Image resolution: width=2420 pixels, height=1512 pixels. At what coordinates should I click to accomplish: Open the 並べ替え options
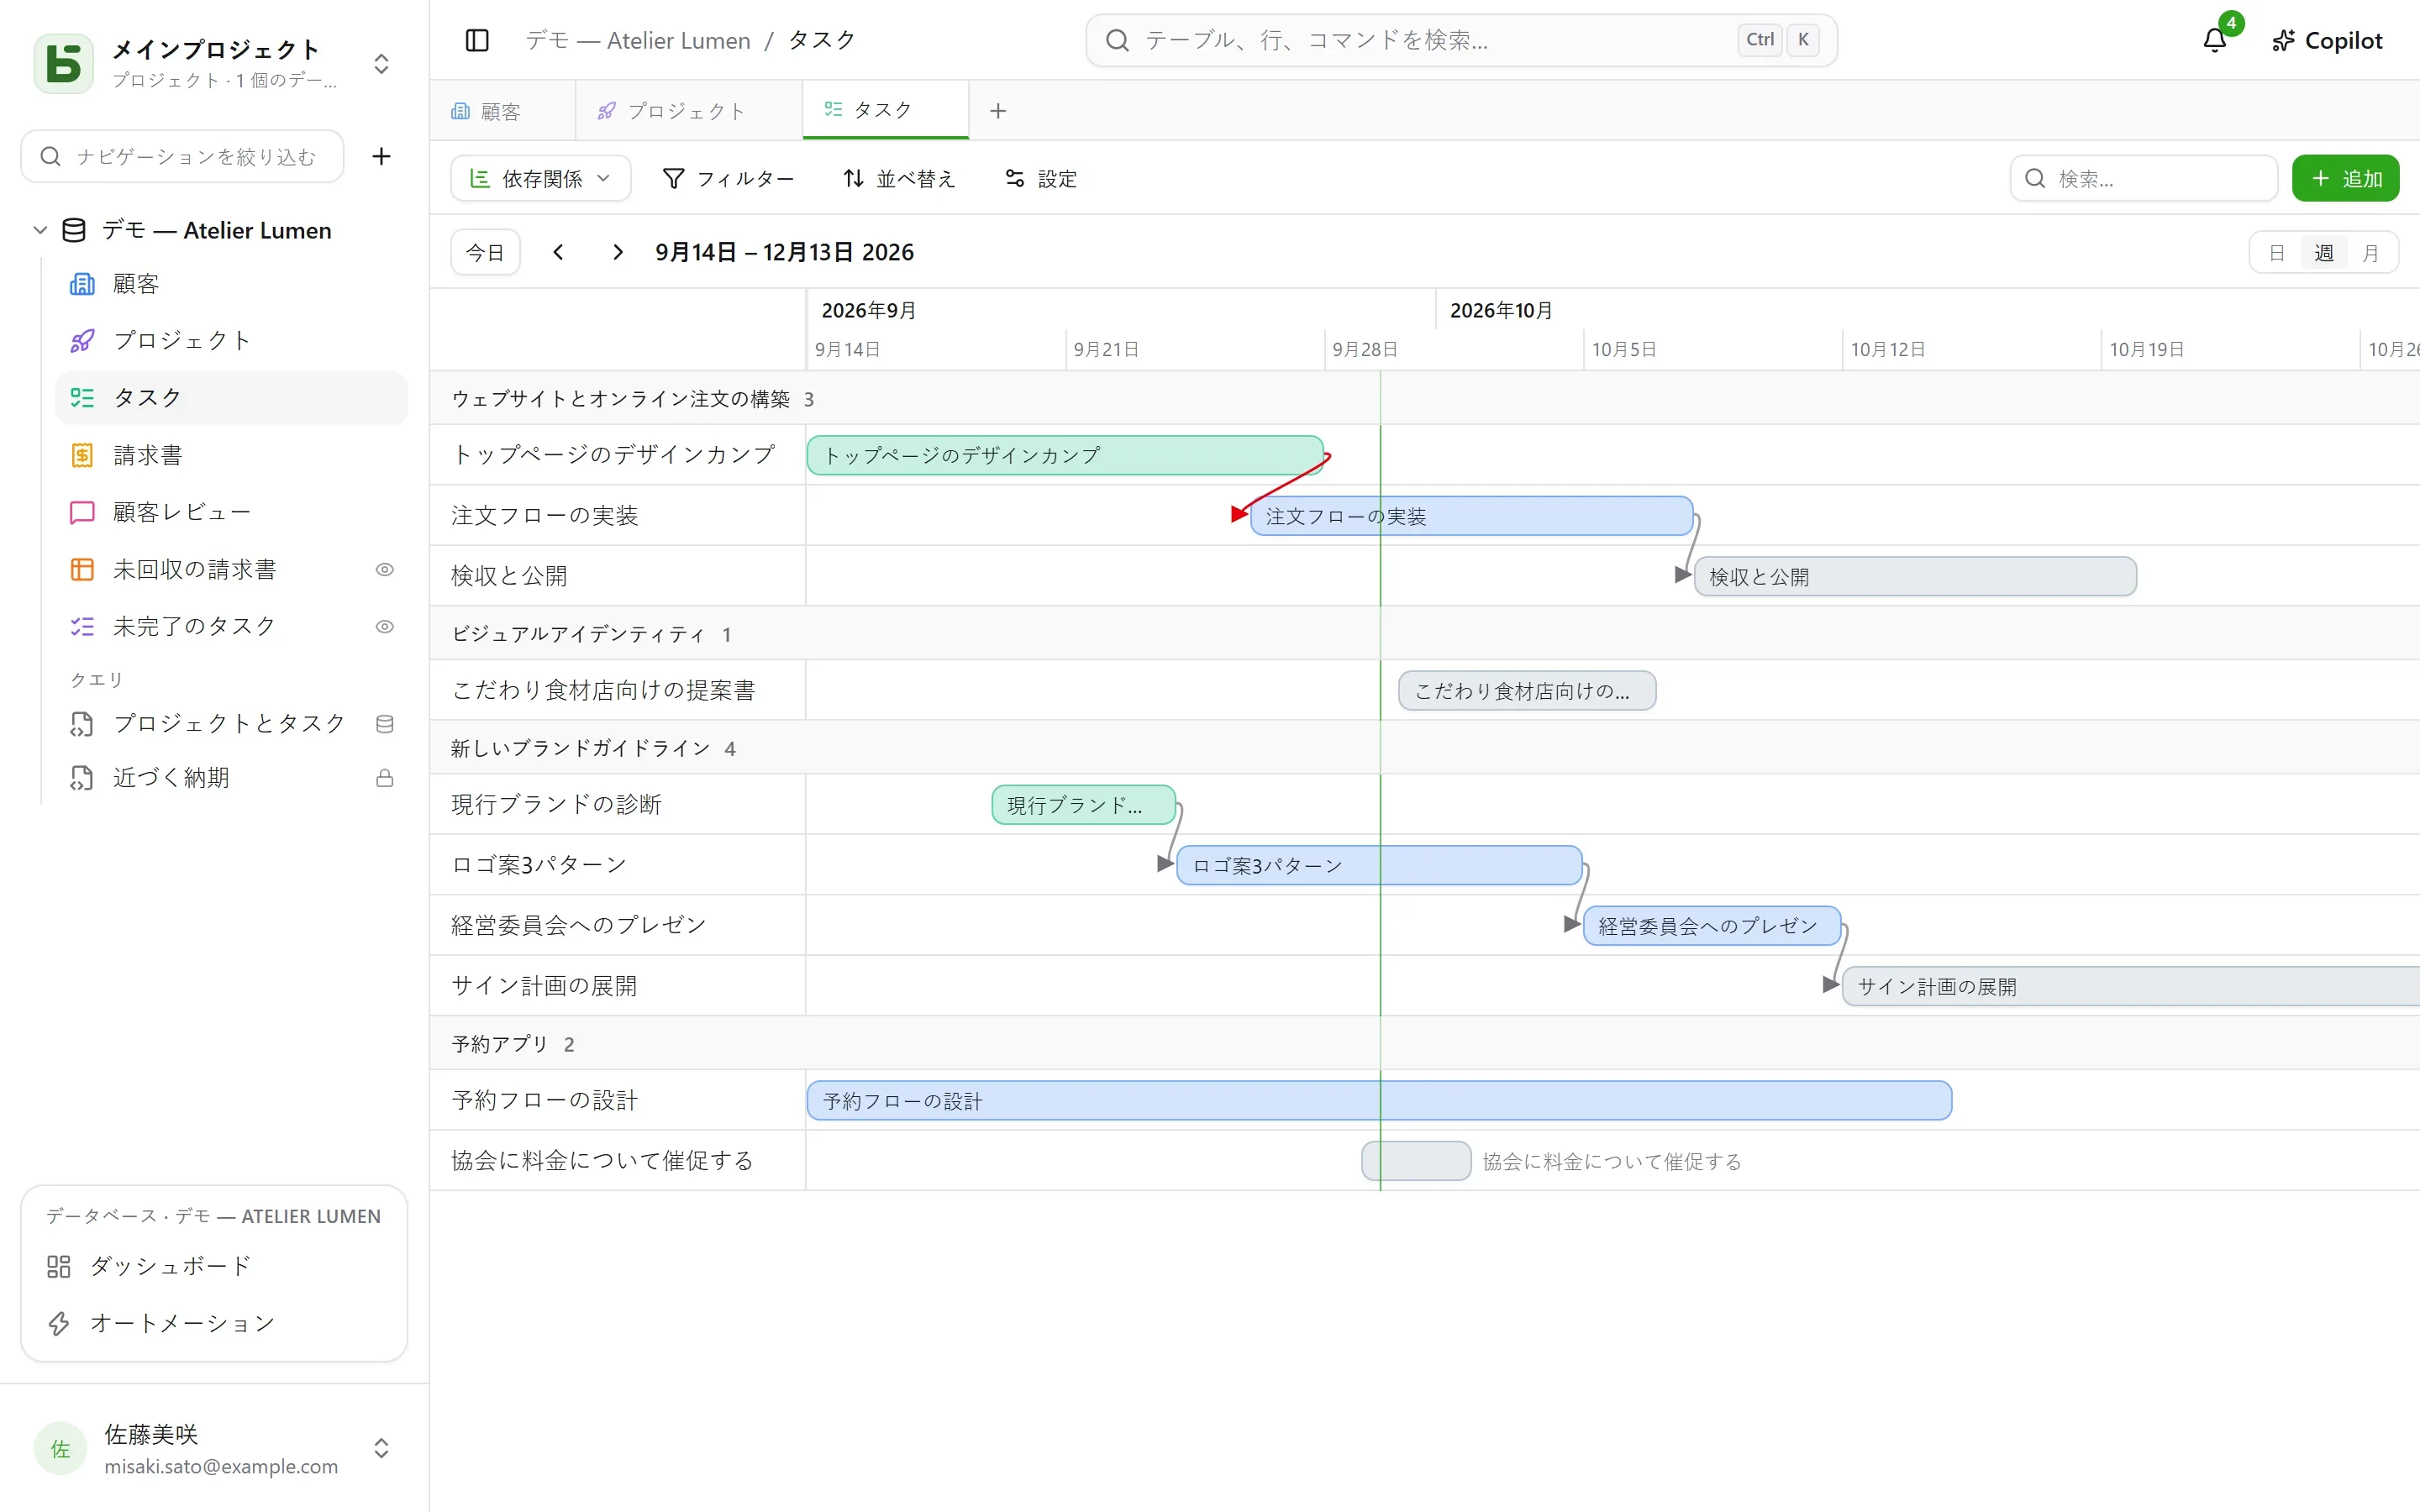(899, 178)
